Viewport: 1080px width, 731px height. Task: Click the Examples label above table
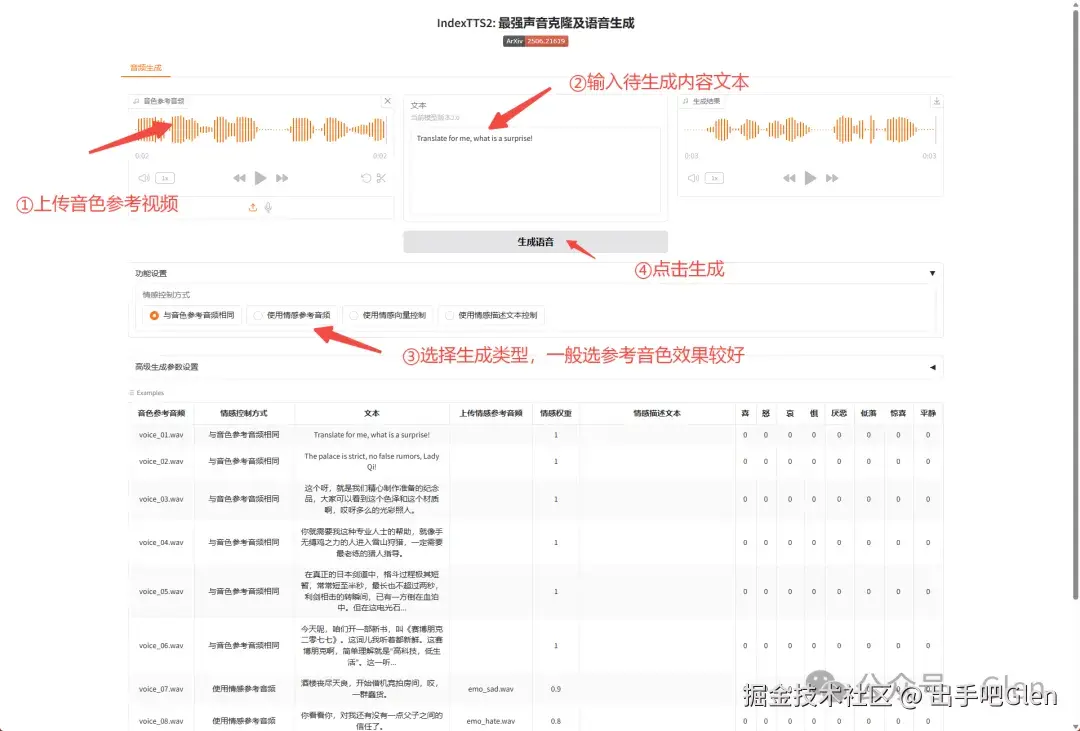point(147,393)
